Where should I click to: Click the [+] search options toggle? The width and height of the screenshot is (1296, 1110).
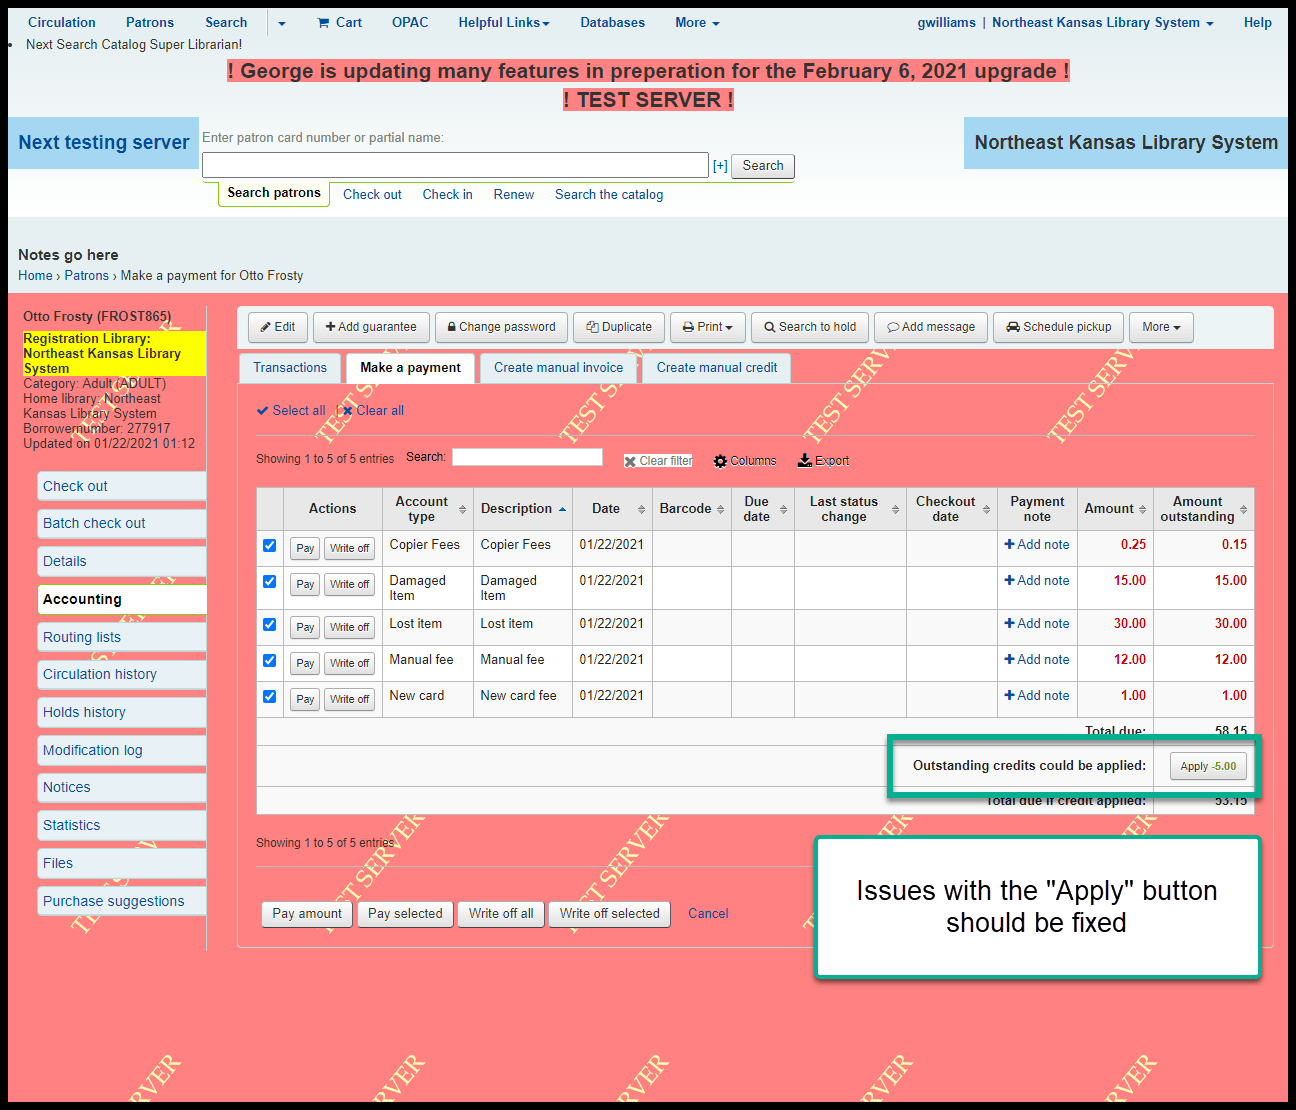pyautogui.click(x=720, y=166)
